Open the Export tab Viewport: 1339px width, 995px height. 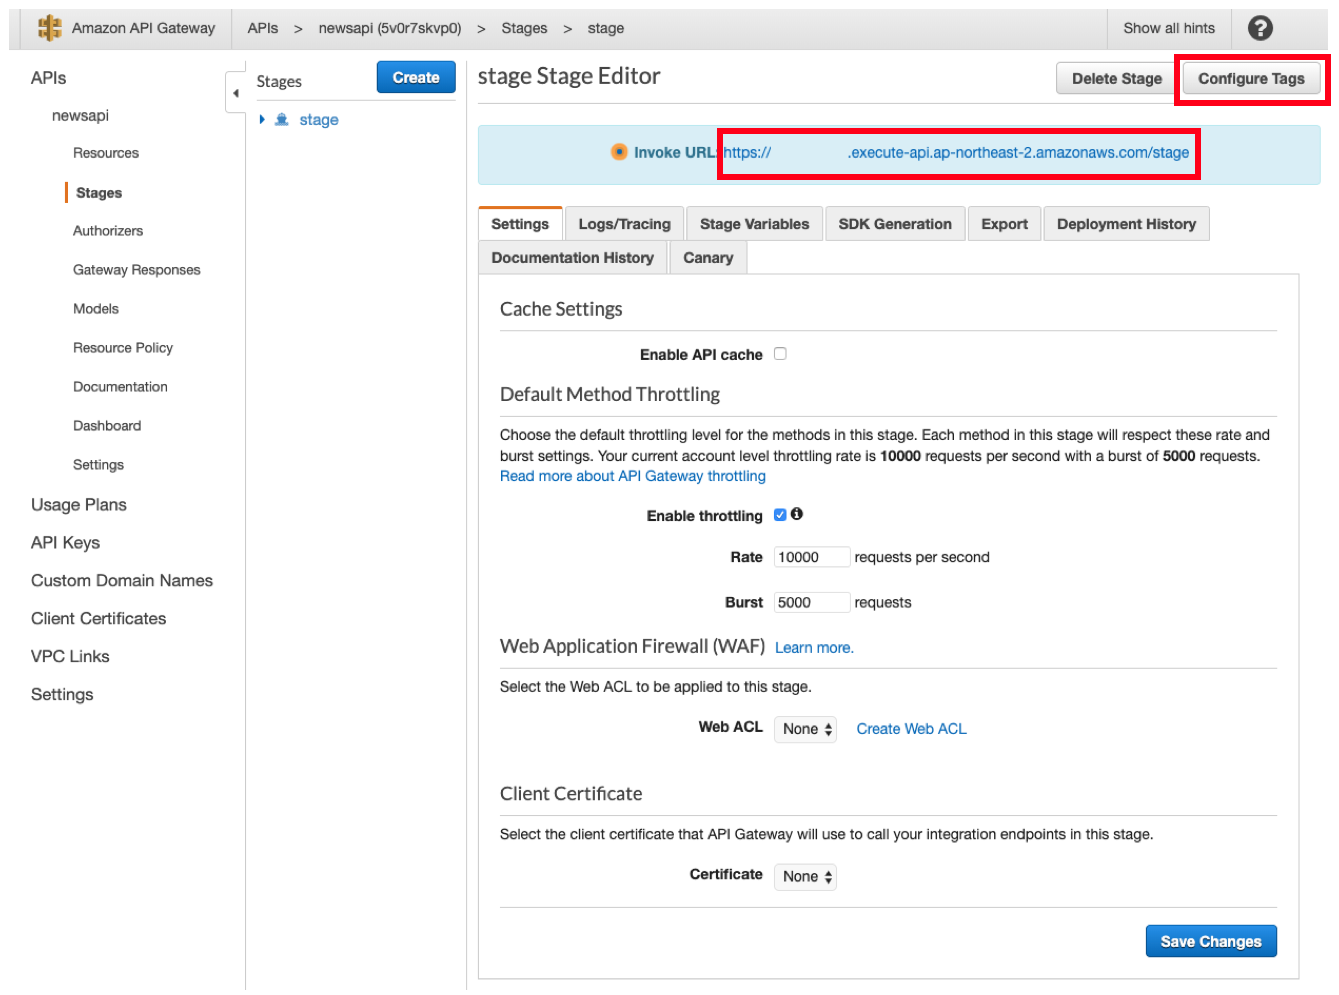(x=1004, y=224)
